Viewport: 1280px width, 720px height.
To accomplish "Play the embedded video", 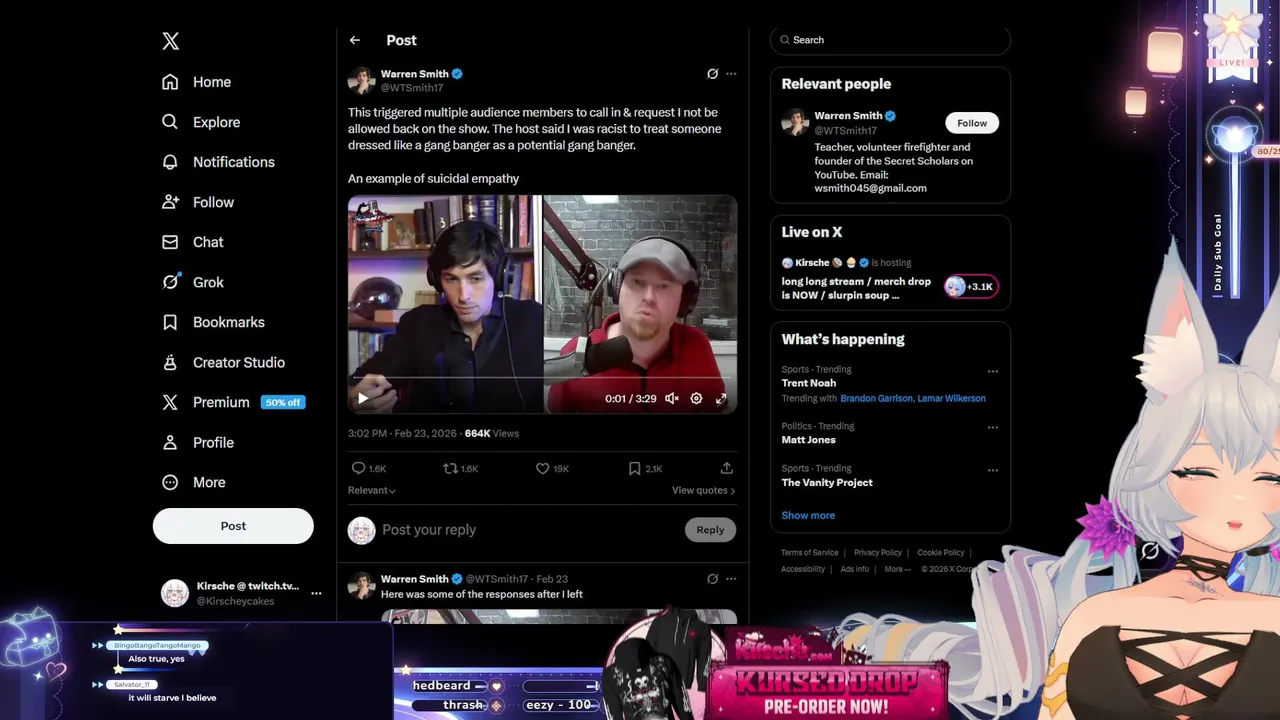I will (x=363, y=398).
